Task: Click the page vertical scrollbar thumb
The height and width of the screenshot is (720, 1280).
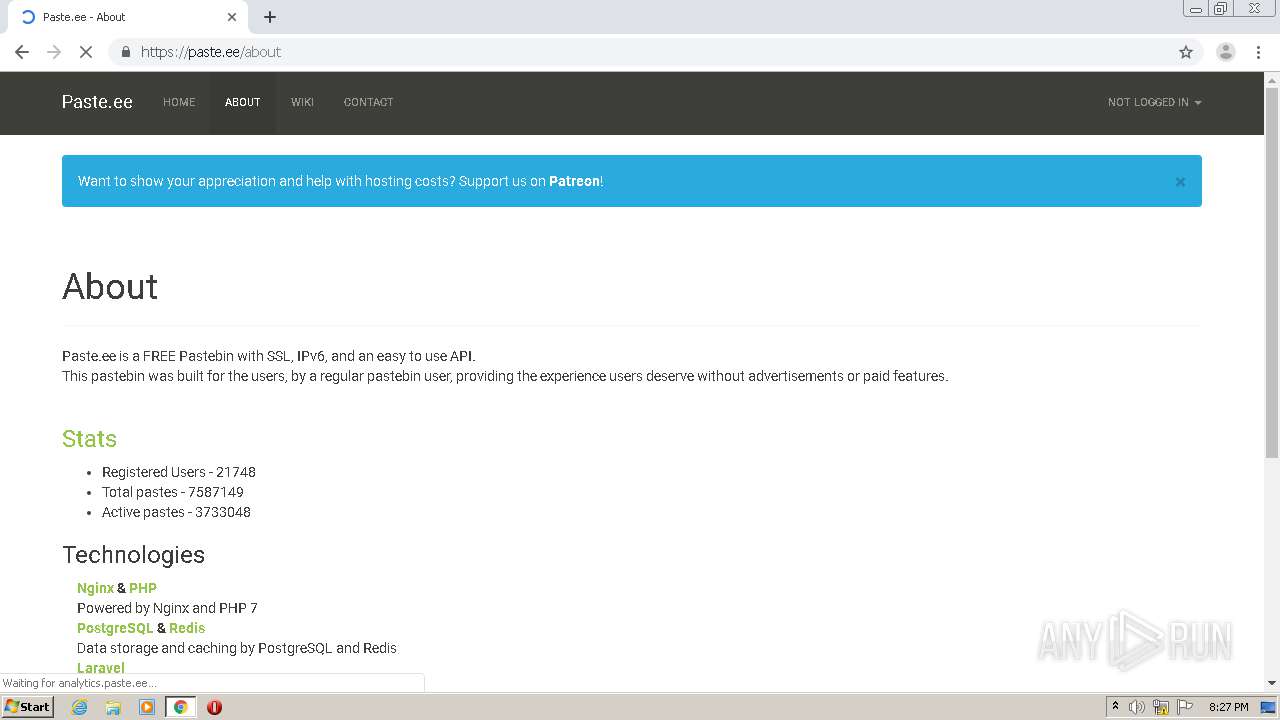Action: point(1272,272)
